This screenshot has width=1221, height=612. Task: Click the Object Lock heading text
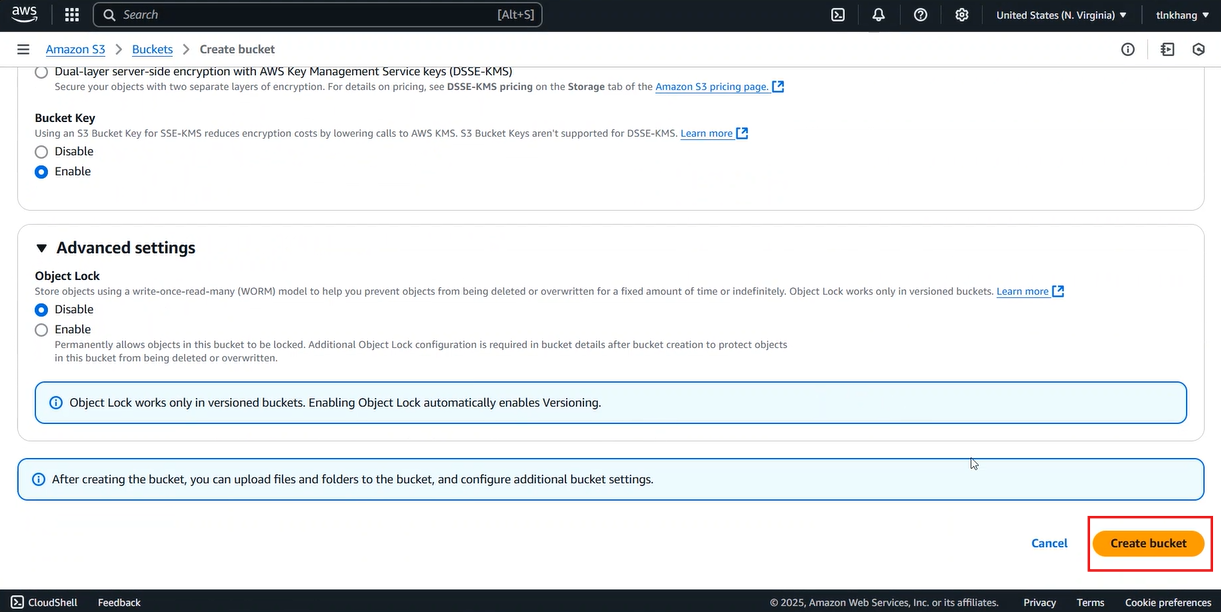pos(68,276)
